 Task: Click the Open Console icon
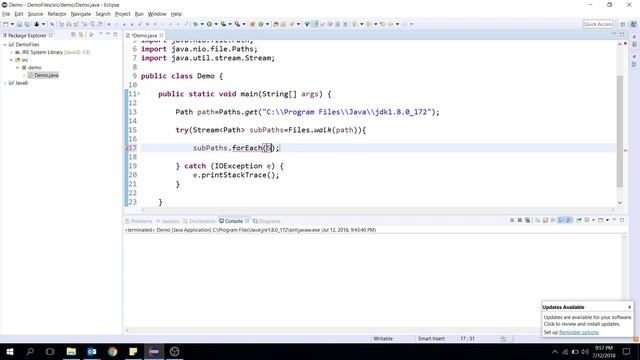600,220
